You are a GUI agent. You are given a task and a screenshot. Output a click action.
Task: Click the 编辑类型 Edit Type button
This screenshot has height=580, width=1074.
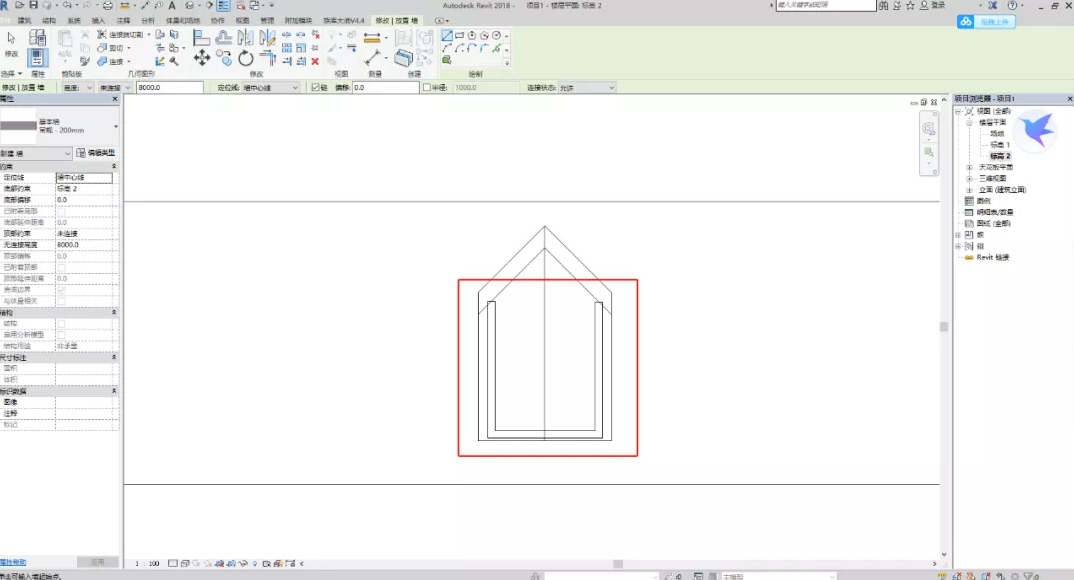click(x=96, y=153)
